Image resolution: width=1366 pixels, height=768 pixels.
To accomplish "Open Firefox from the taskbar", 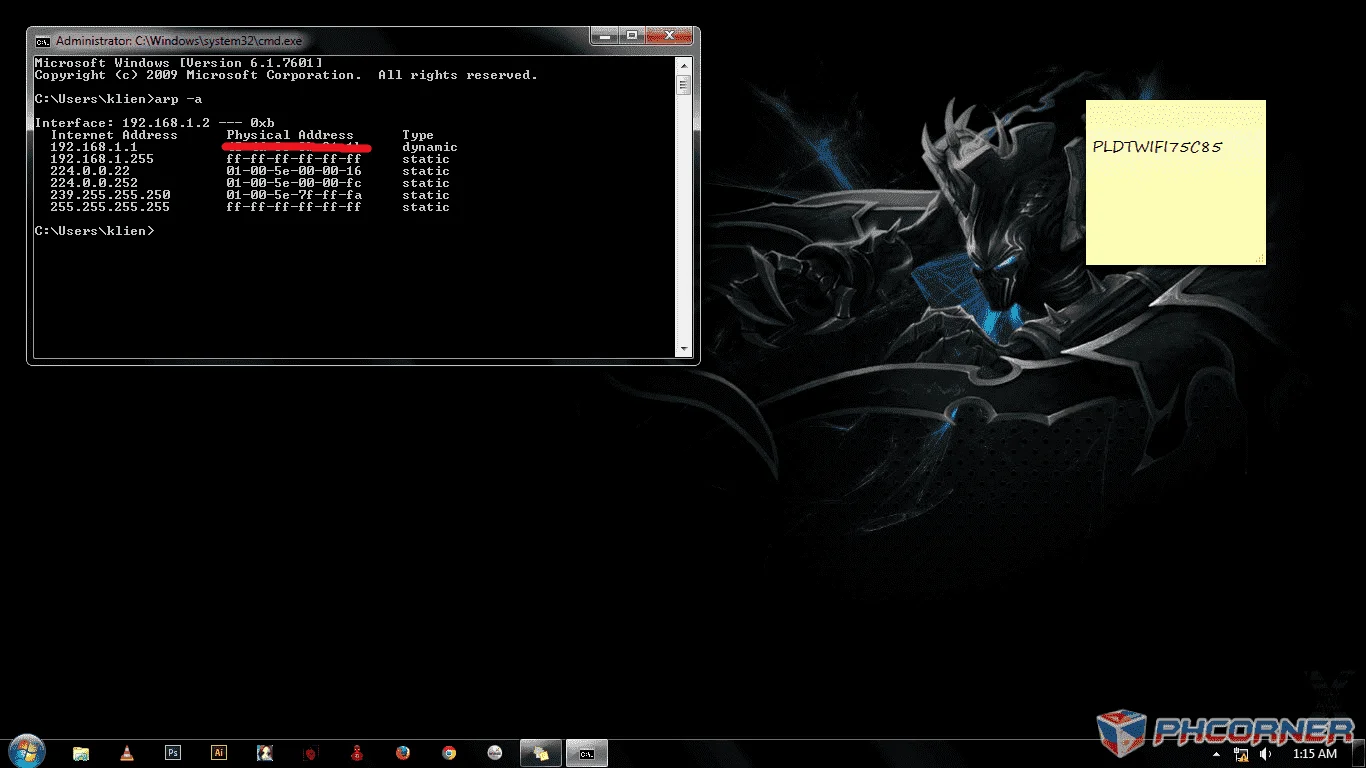I will click(x=403, y=753).
